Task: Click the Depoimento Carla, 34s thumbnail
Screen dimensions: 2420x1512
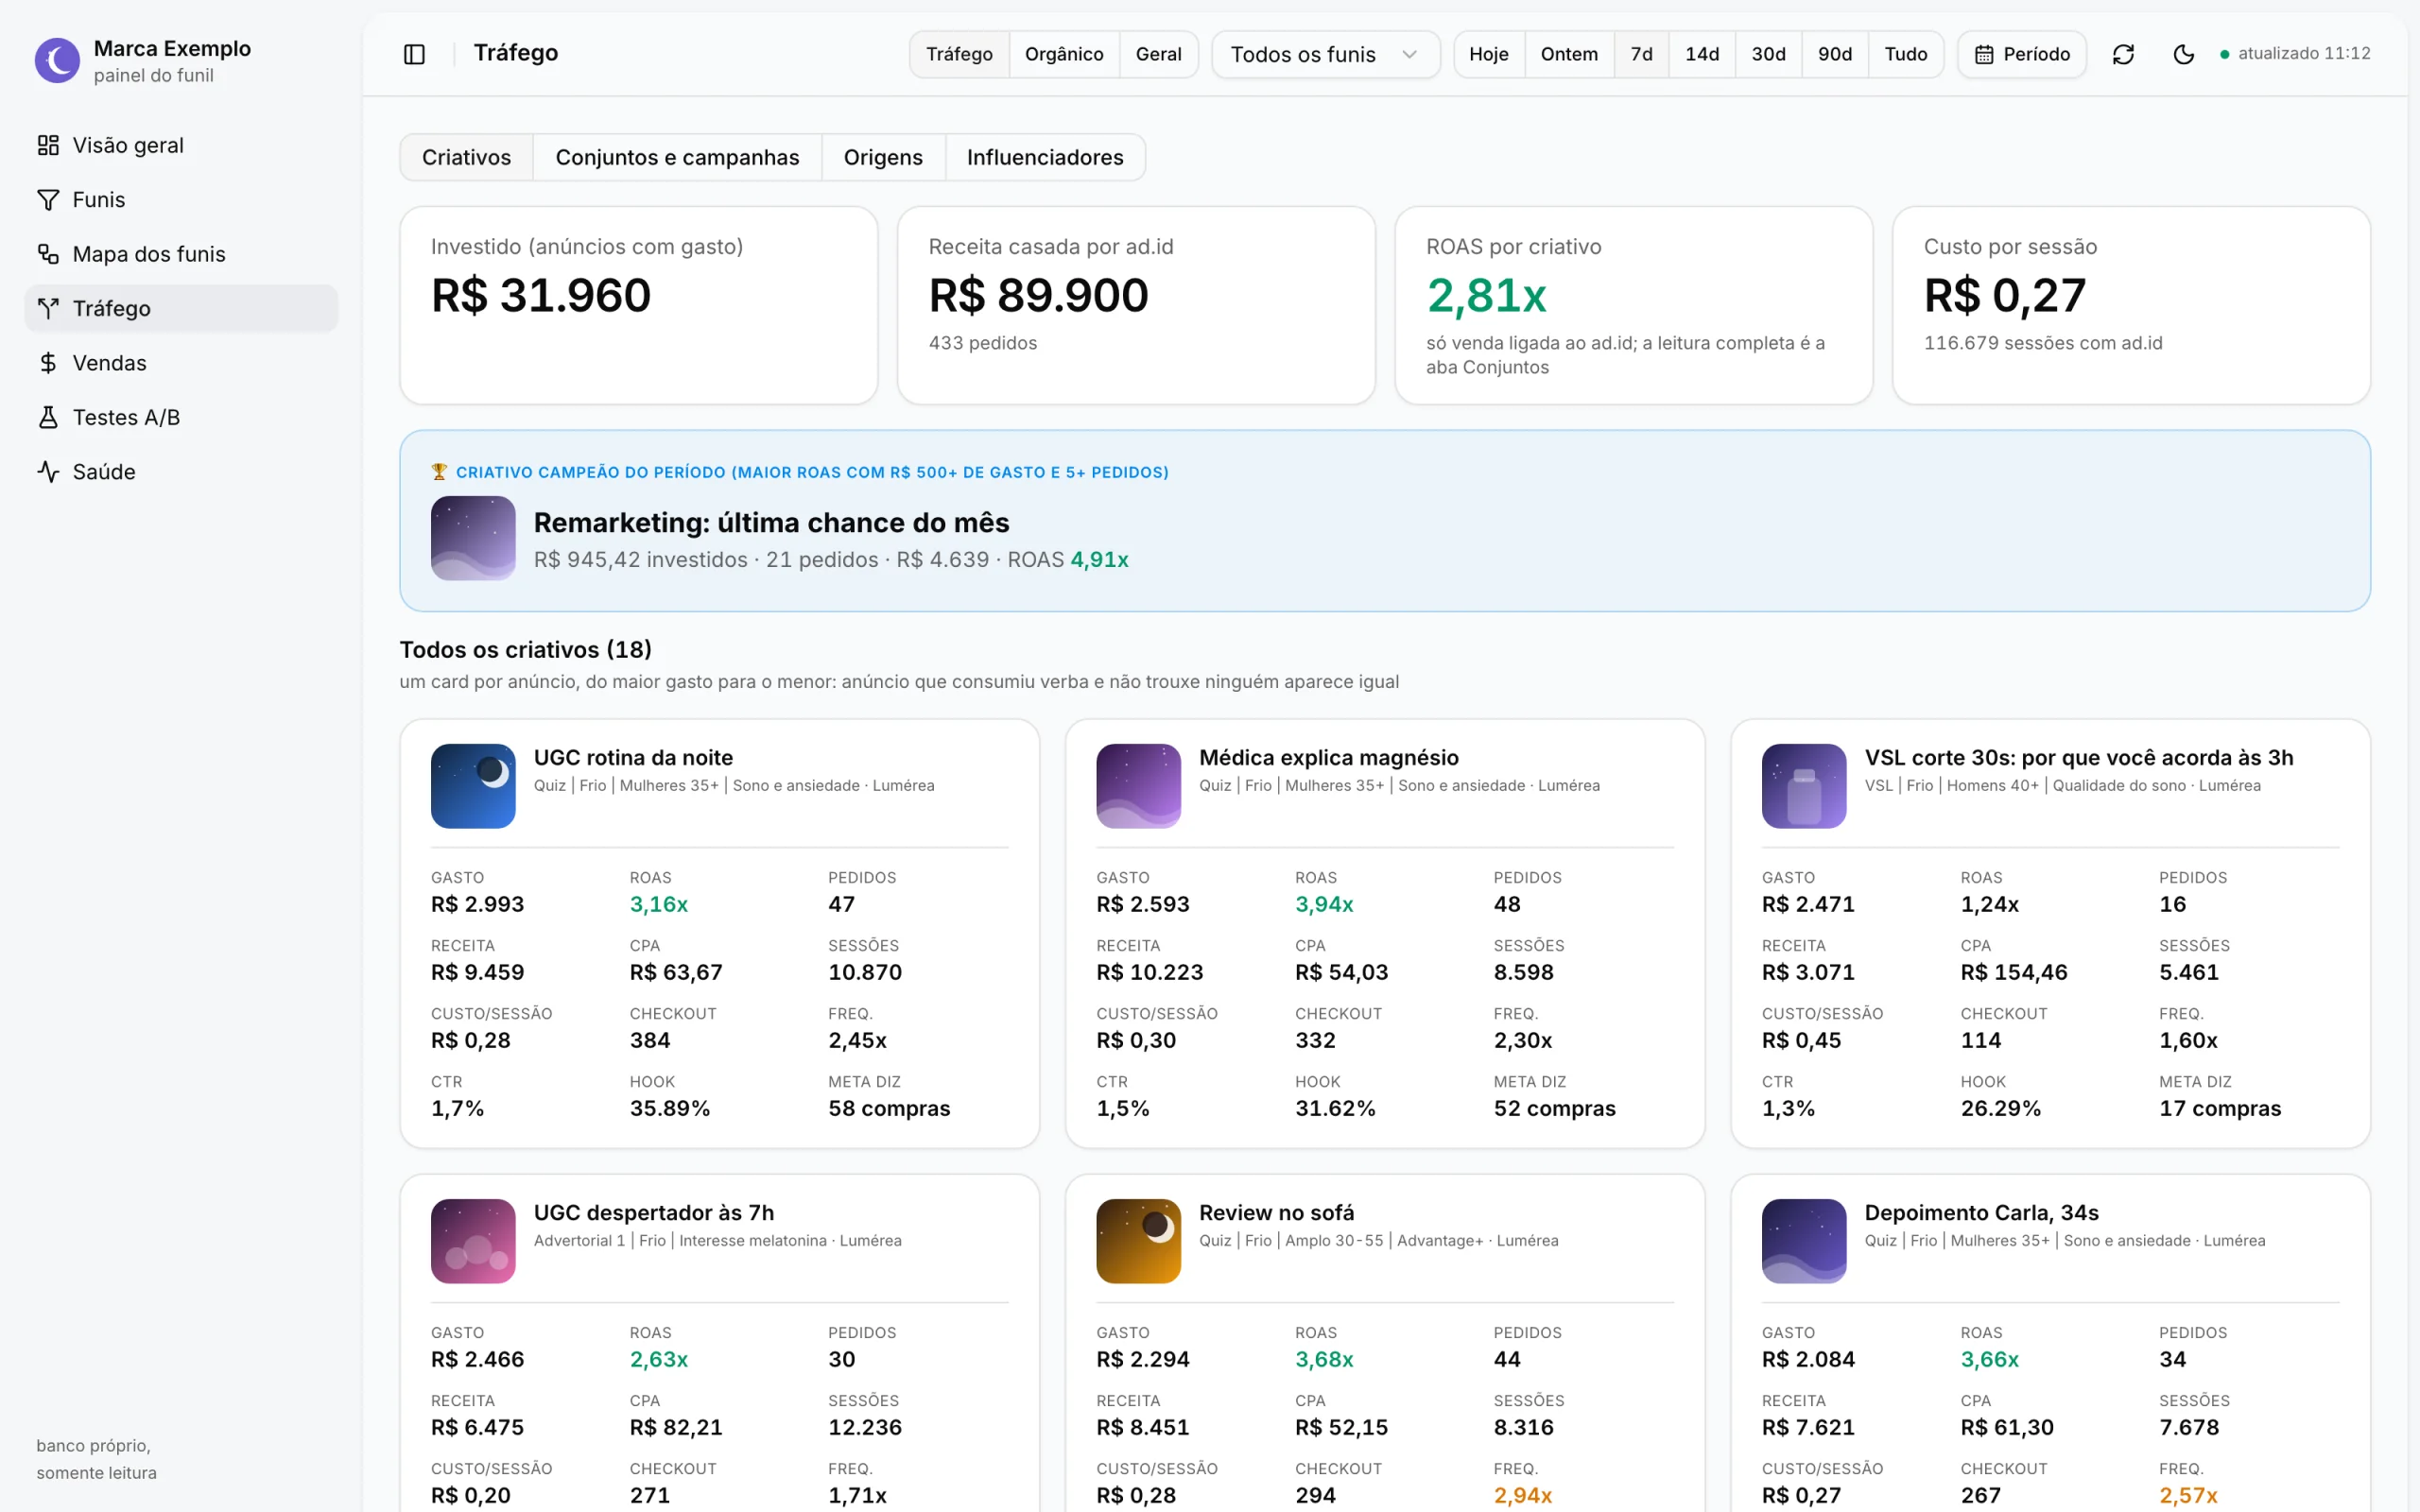Action: [x=1804, y=1241]
